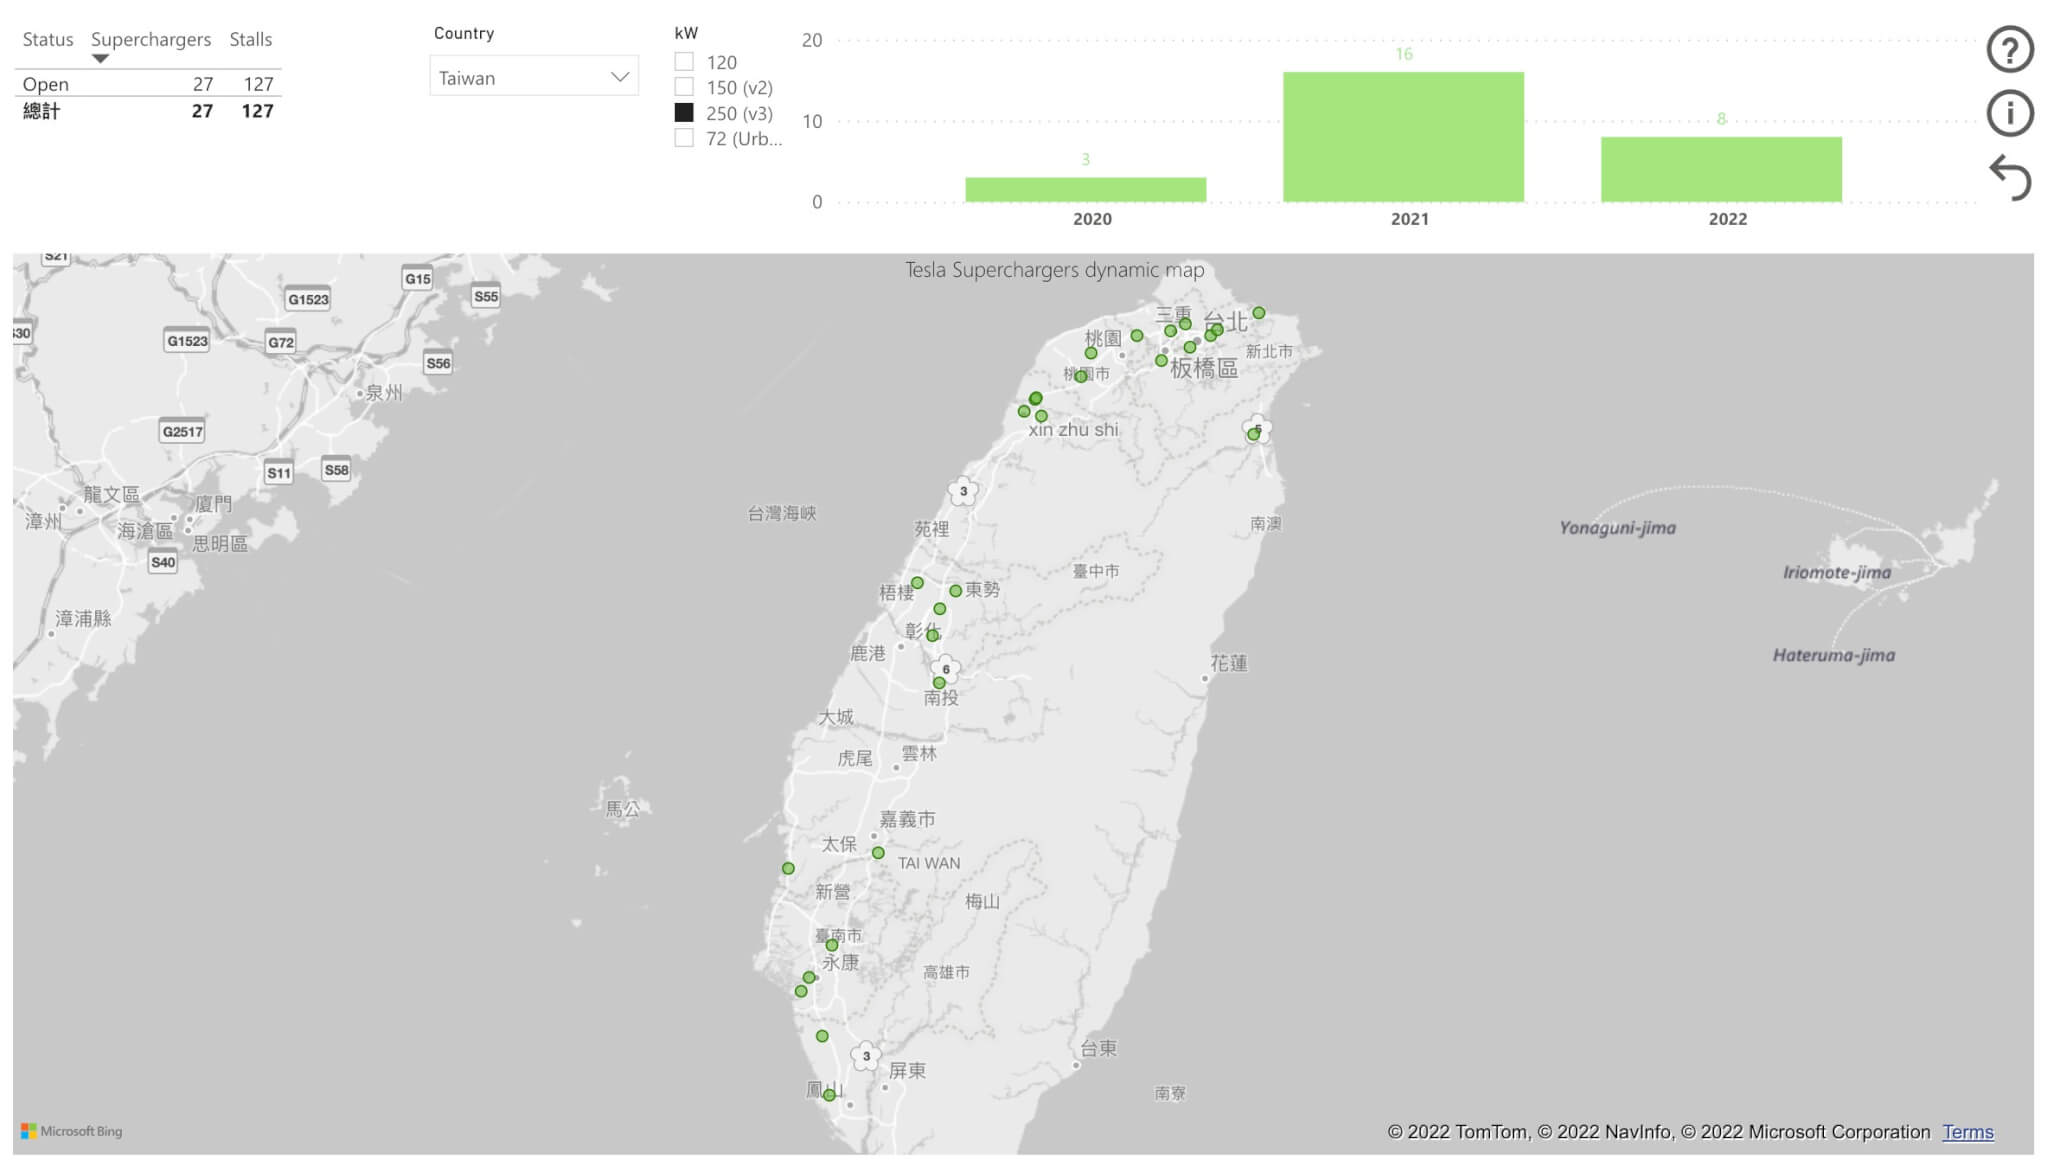This screenshot has height=1160, width=2048.
Task: Uncheck the 250 (v3) kW checkbox
Action: pyautogui.click(x=684, y=113)
